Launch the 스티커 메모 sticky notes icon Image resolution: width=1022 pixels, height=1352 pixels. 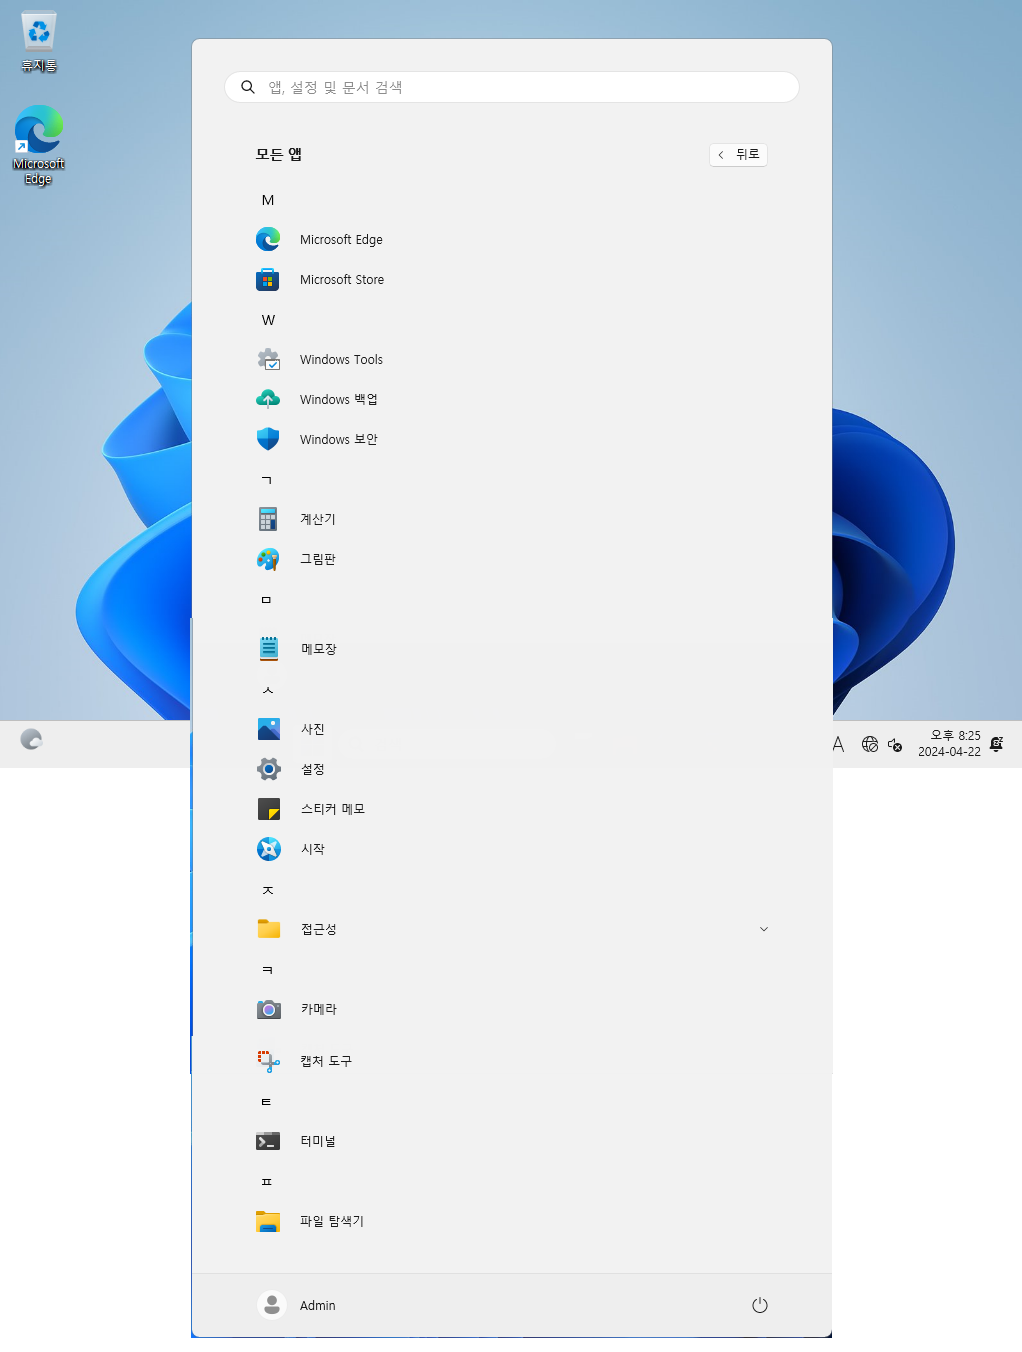click(x=268, y=809)
